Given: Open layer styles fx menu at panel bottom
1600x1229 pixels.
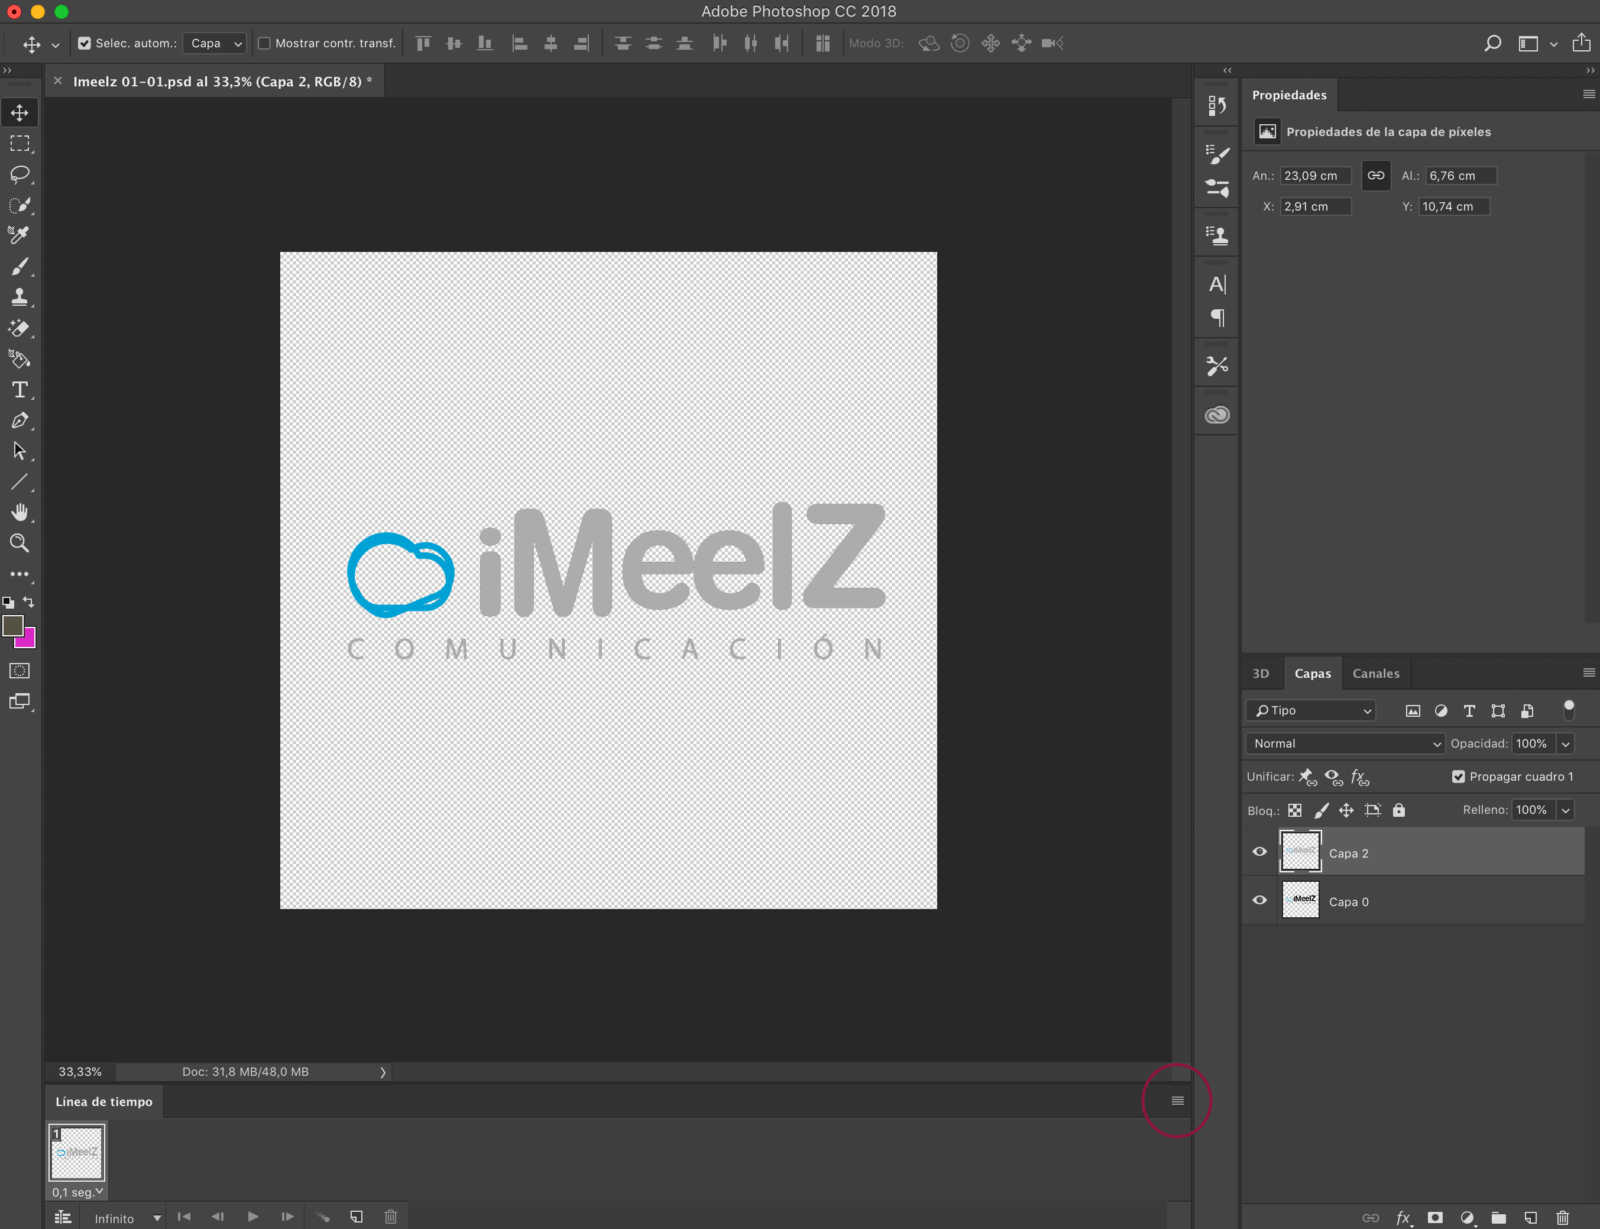Looking at the screenshot, I should [x=1404, y=1217].
